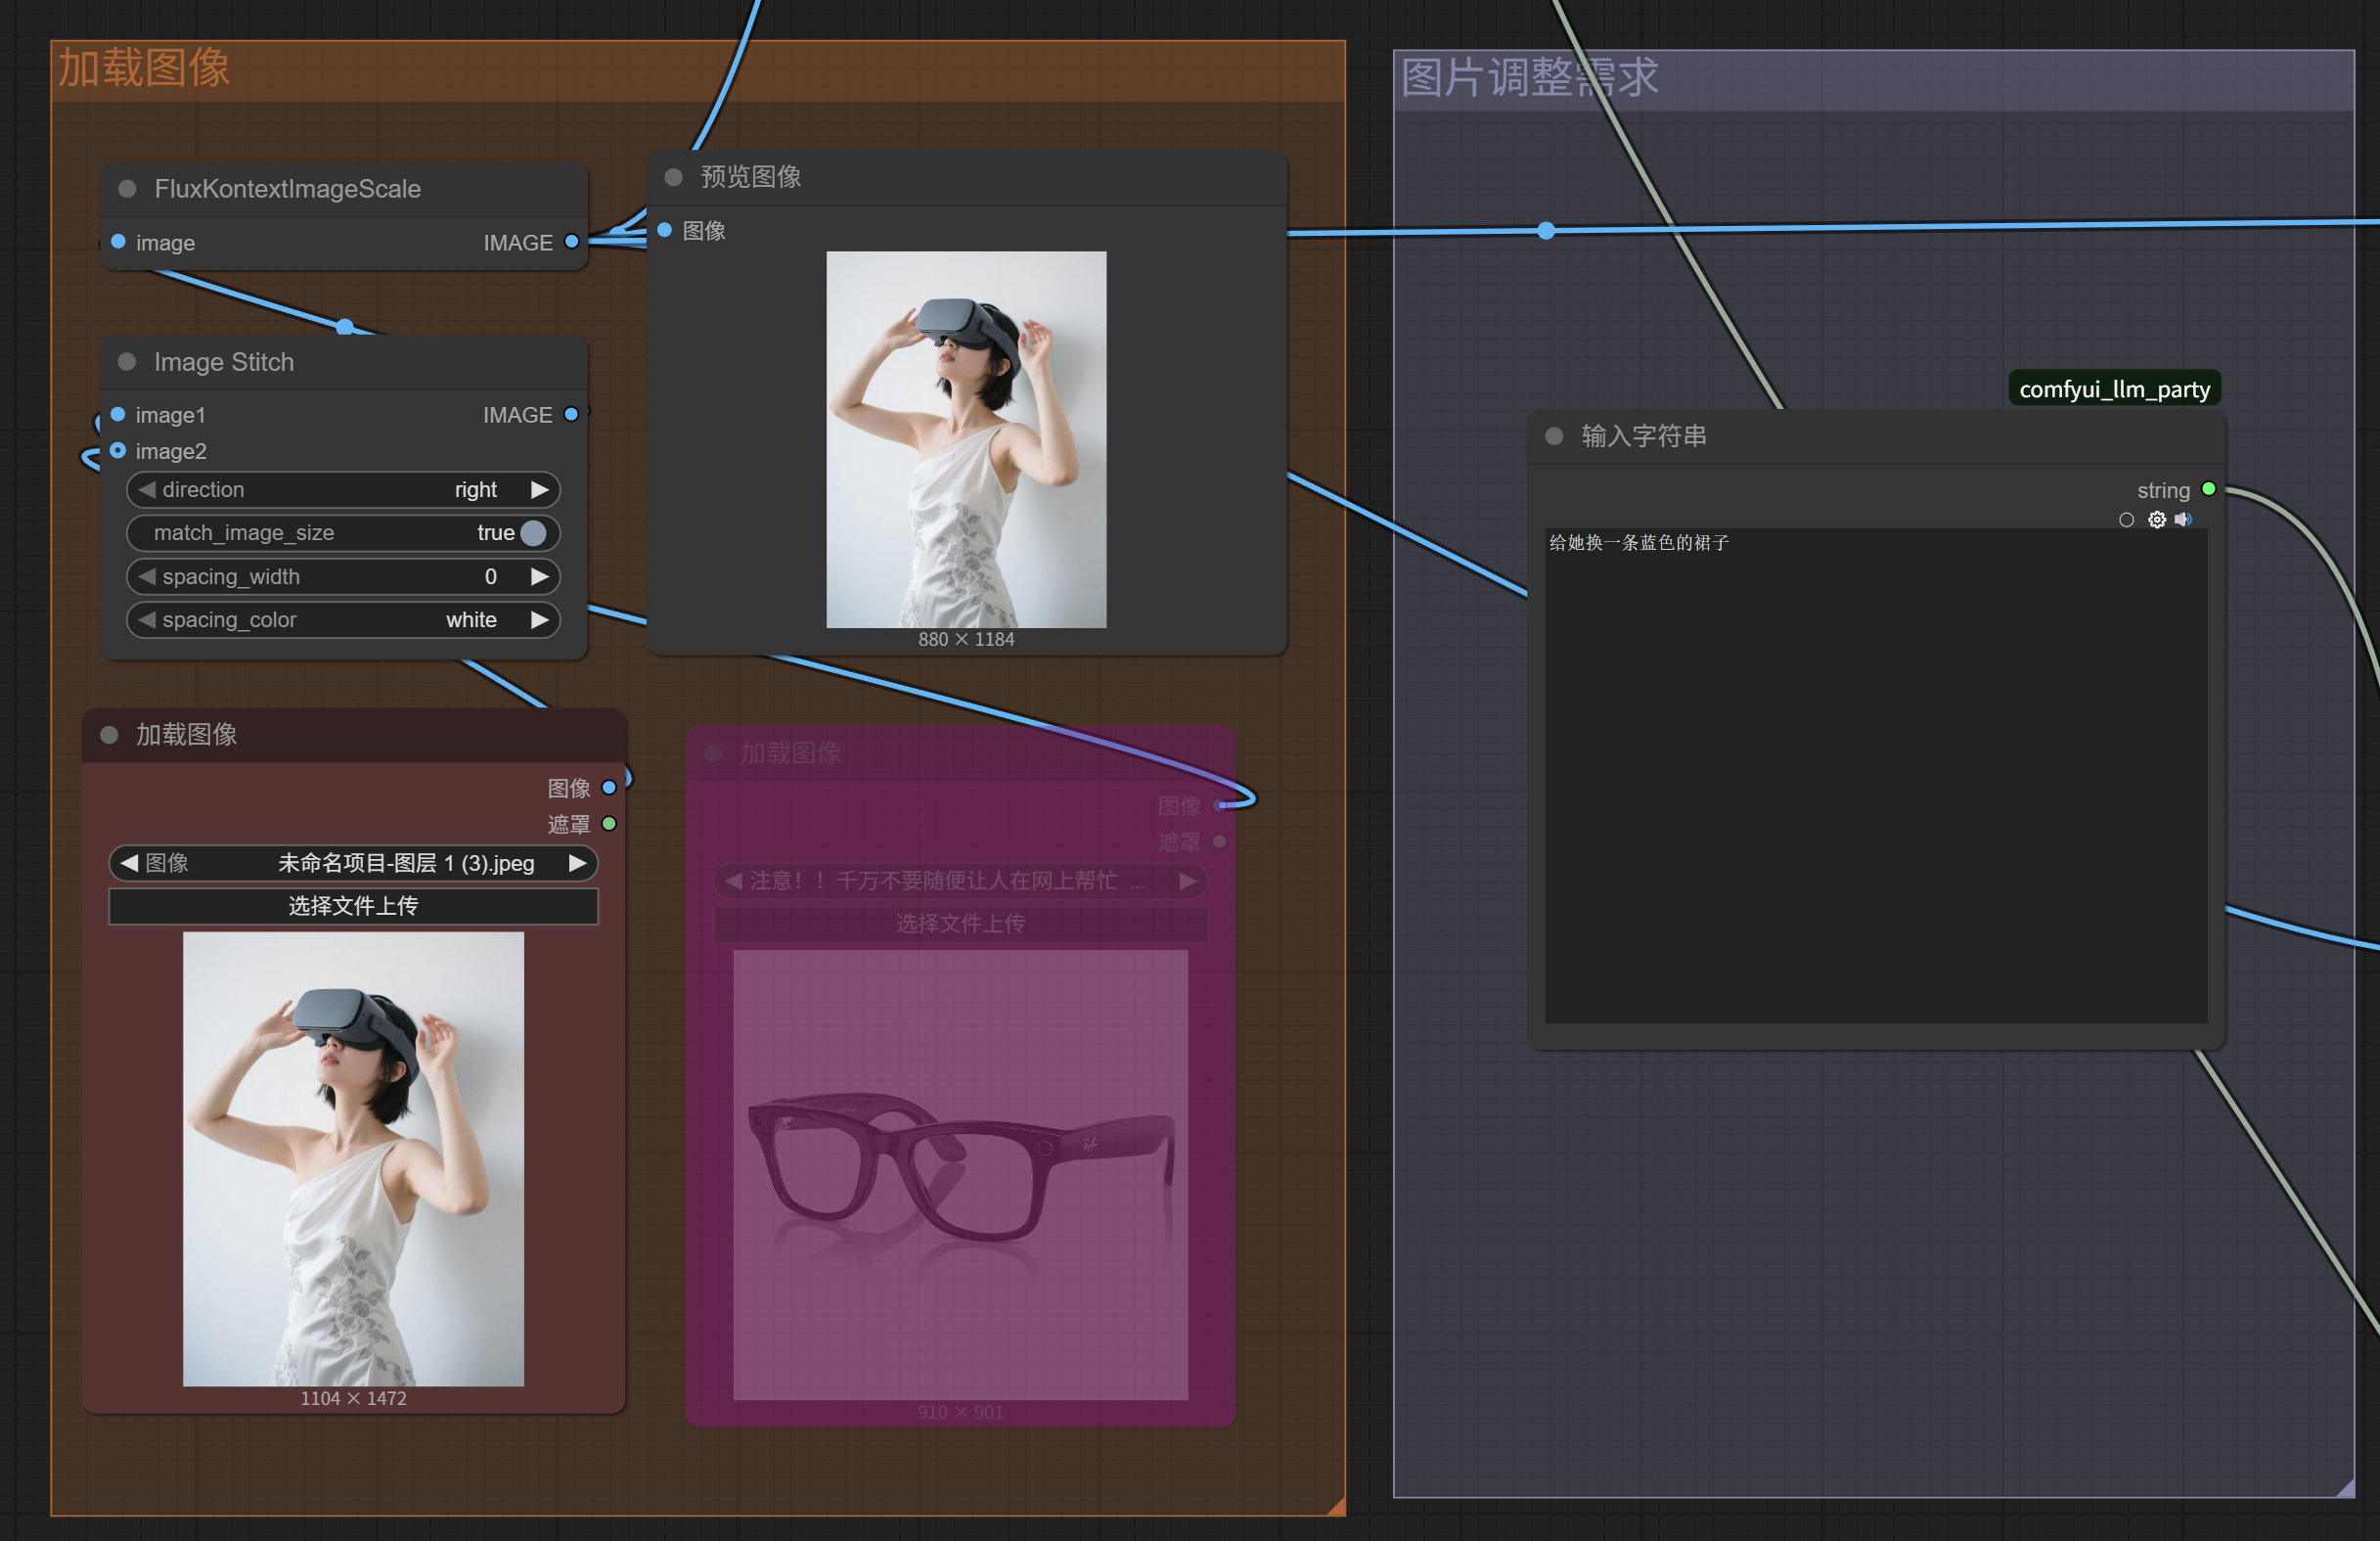Viewport: 2380px width, 1541px height.
Task: Advance direction to the next option
Action: [540, 490]
